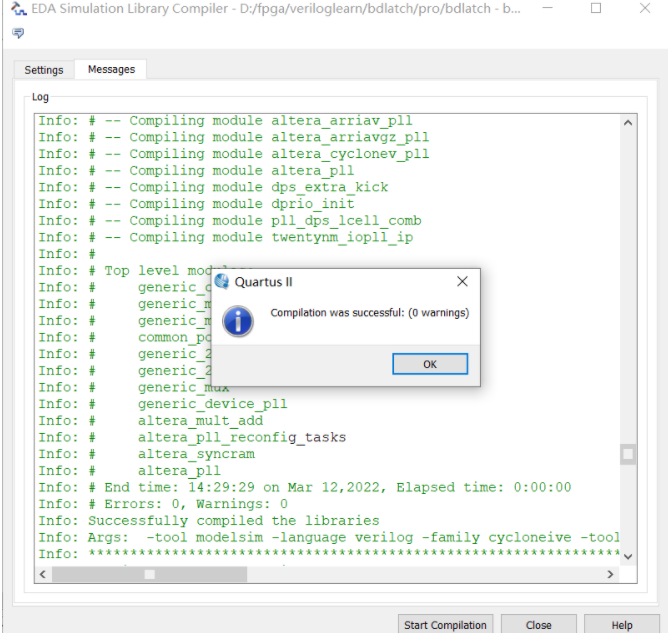Screen dimensions: 668x633
Task: Click the speech bubble icon below title
Action: (18, 33)
